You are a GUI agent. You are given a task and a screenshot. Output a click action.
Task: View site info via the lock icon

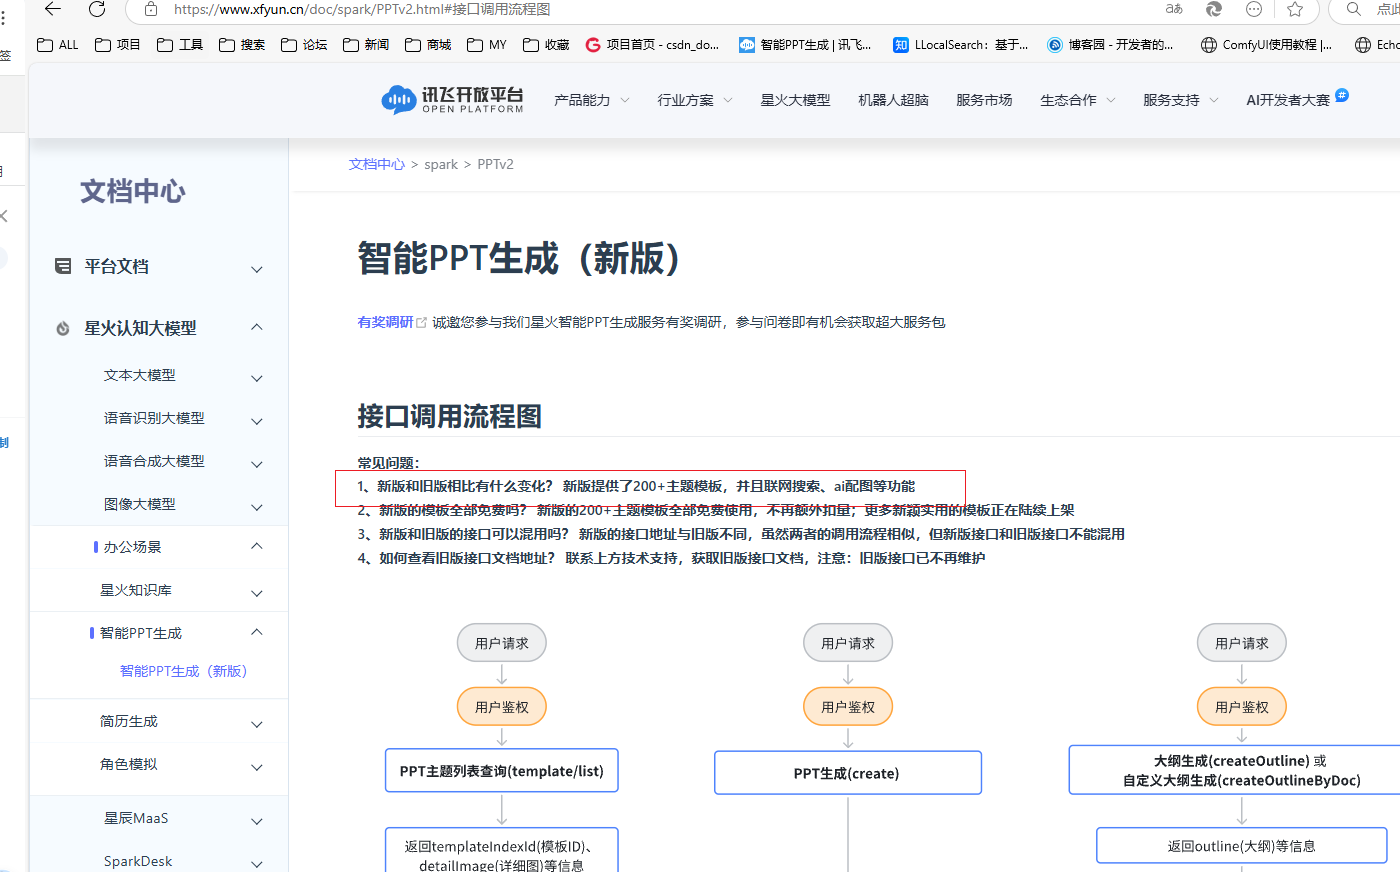tap(151, 9)
